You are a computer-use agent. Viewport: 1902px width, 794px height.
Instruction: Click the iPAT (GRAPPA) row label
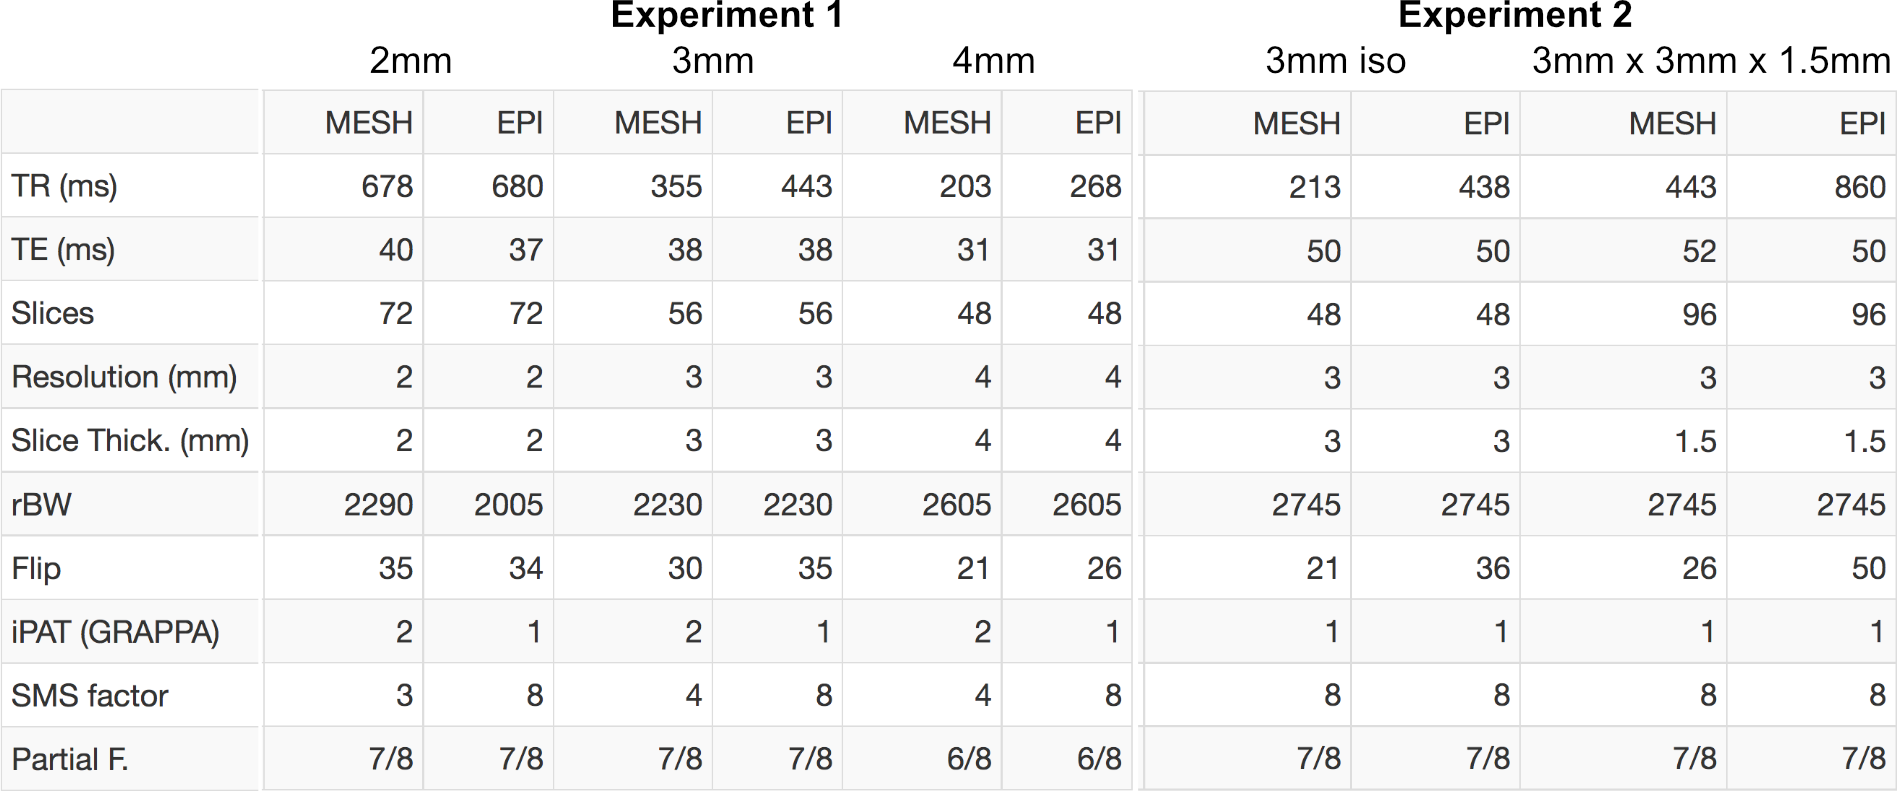coord(115,632)
